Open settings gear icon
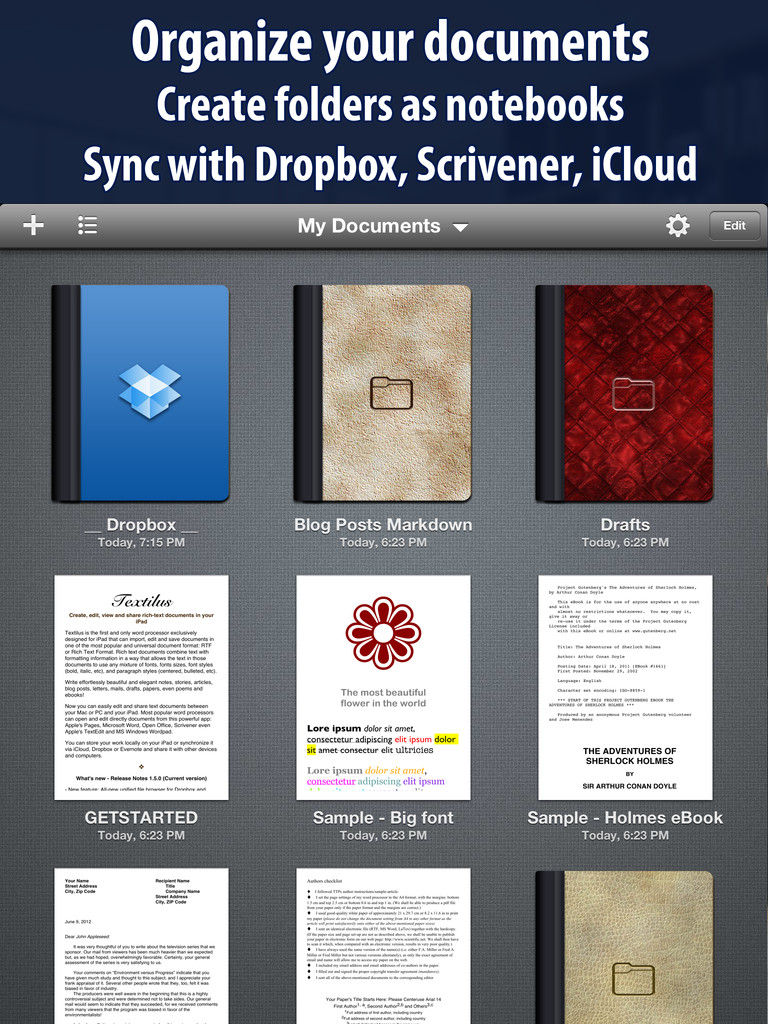768x1024 pixels. [677, 226]
